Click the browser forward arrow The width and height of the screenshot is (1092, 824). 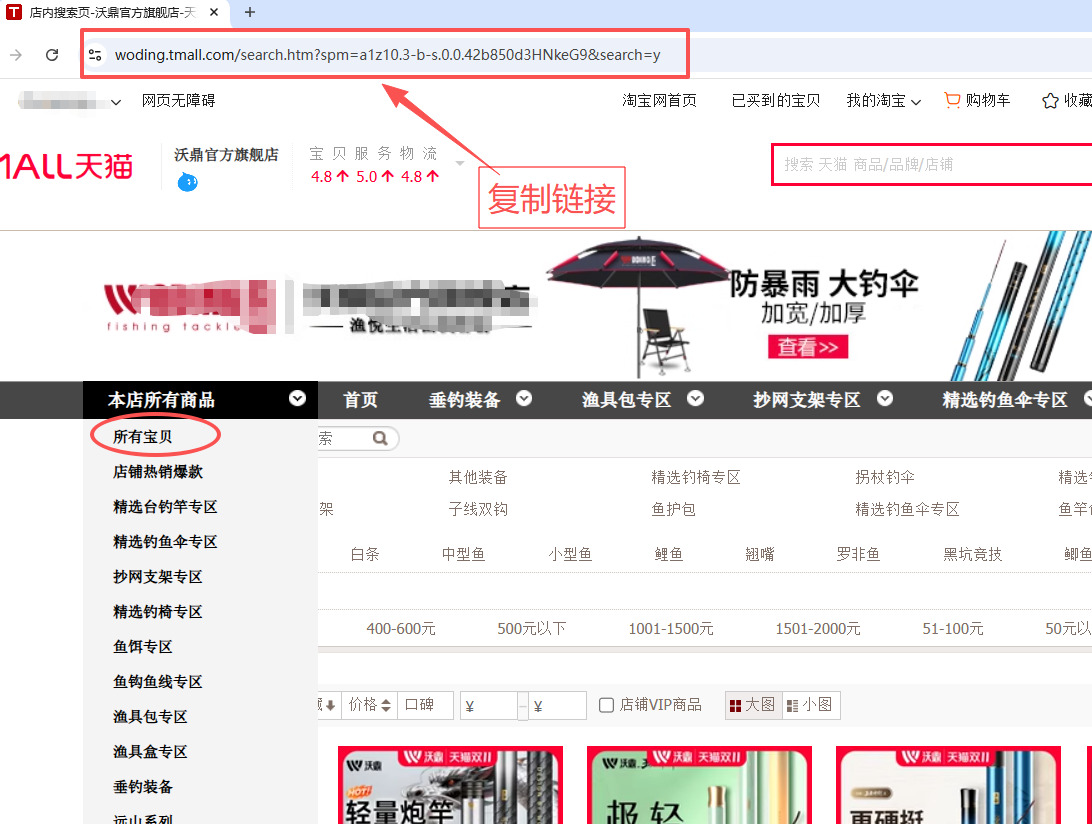[x=16, y=54]
